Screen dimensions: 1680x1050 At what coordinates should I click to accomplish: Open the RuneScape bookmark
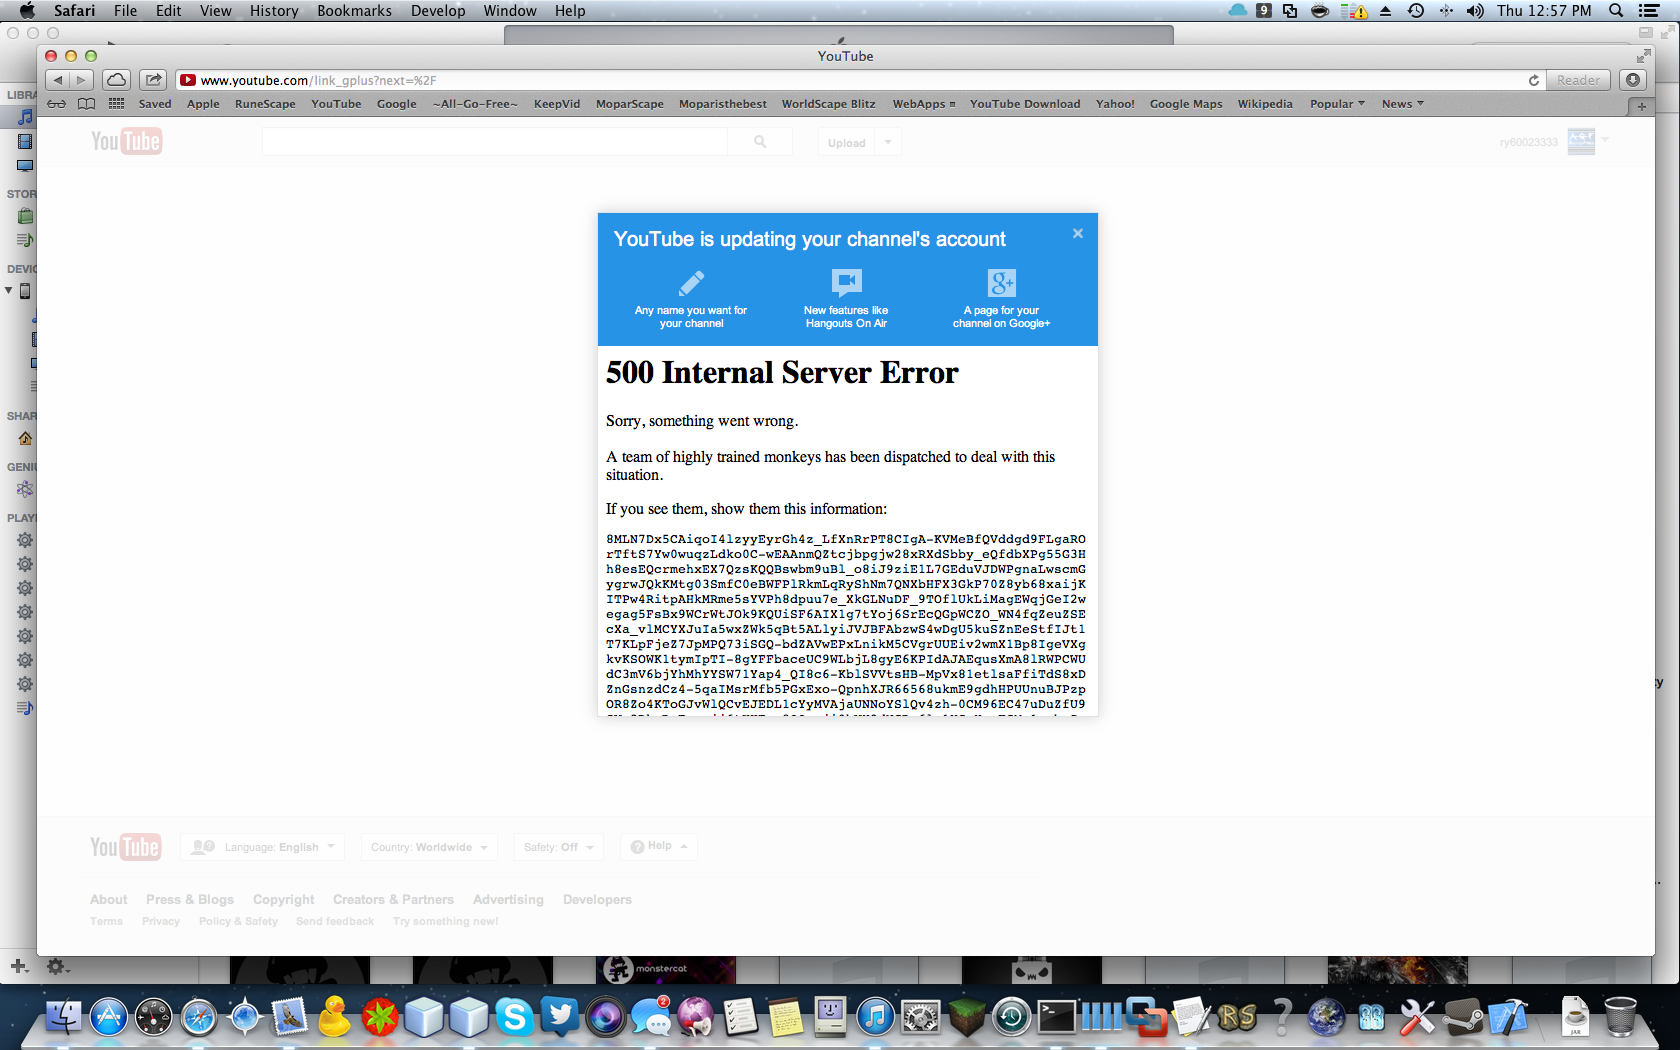point(265,104)
